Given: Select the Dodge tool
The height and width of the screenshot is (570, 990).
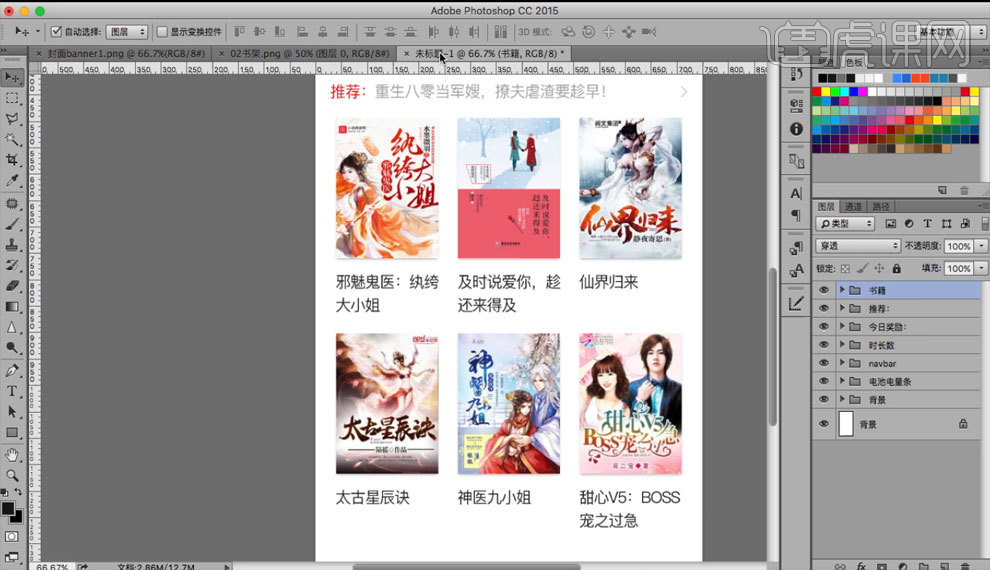Looking at the screenshot, I should [x=12, y=347].
